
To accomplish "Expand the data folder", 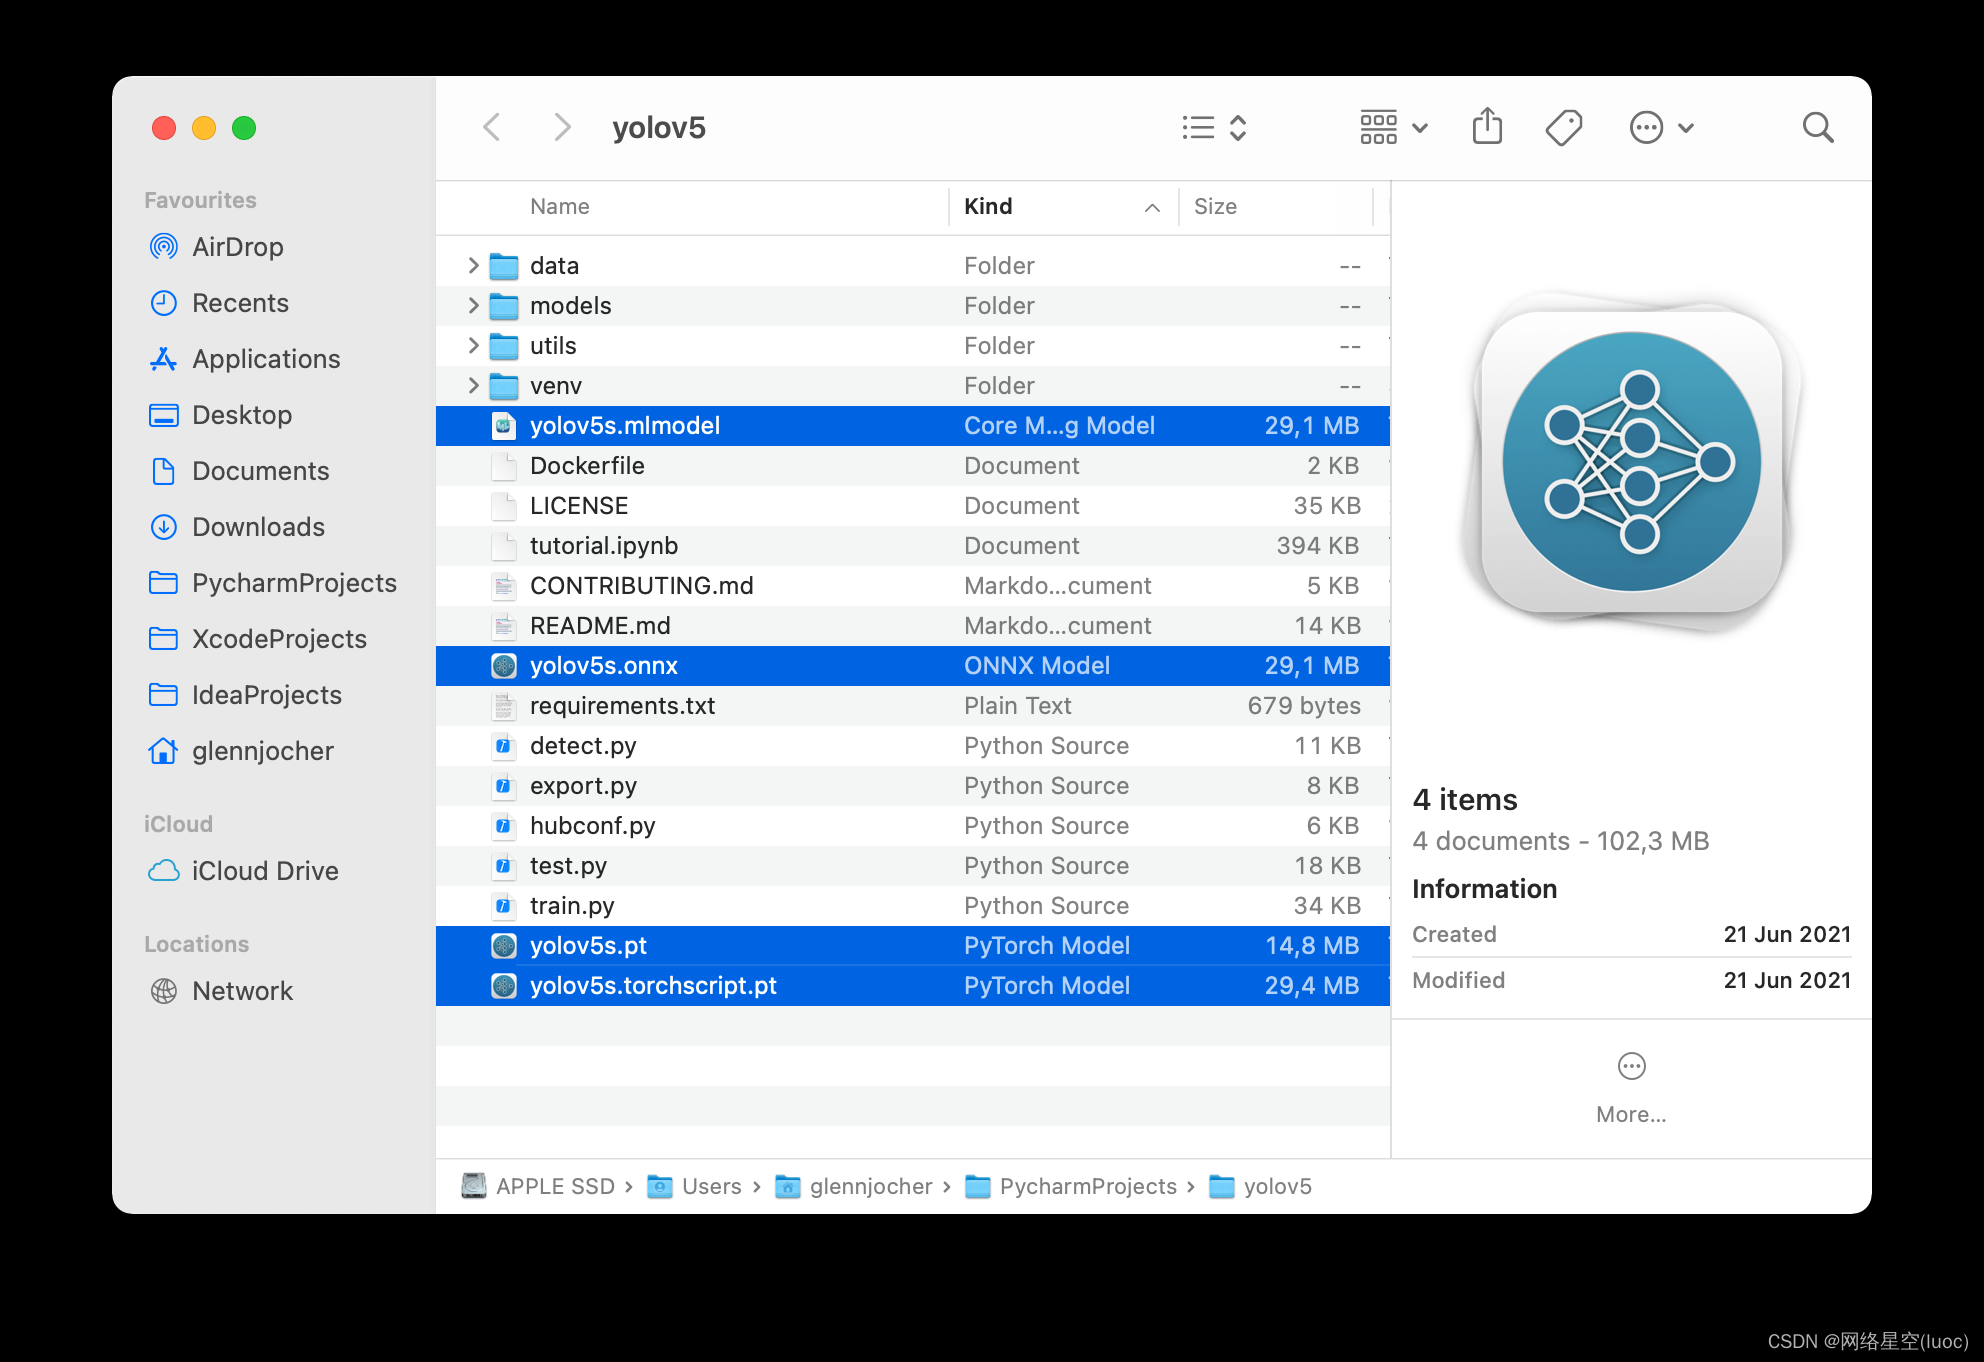I will click(473, 264).
